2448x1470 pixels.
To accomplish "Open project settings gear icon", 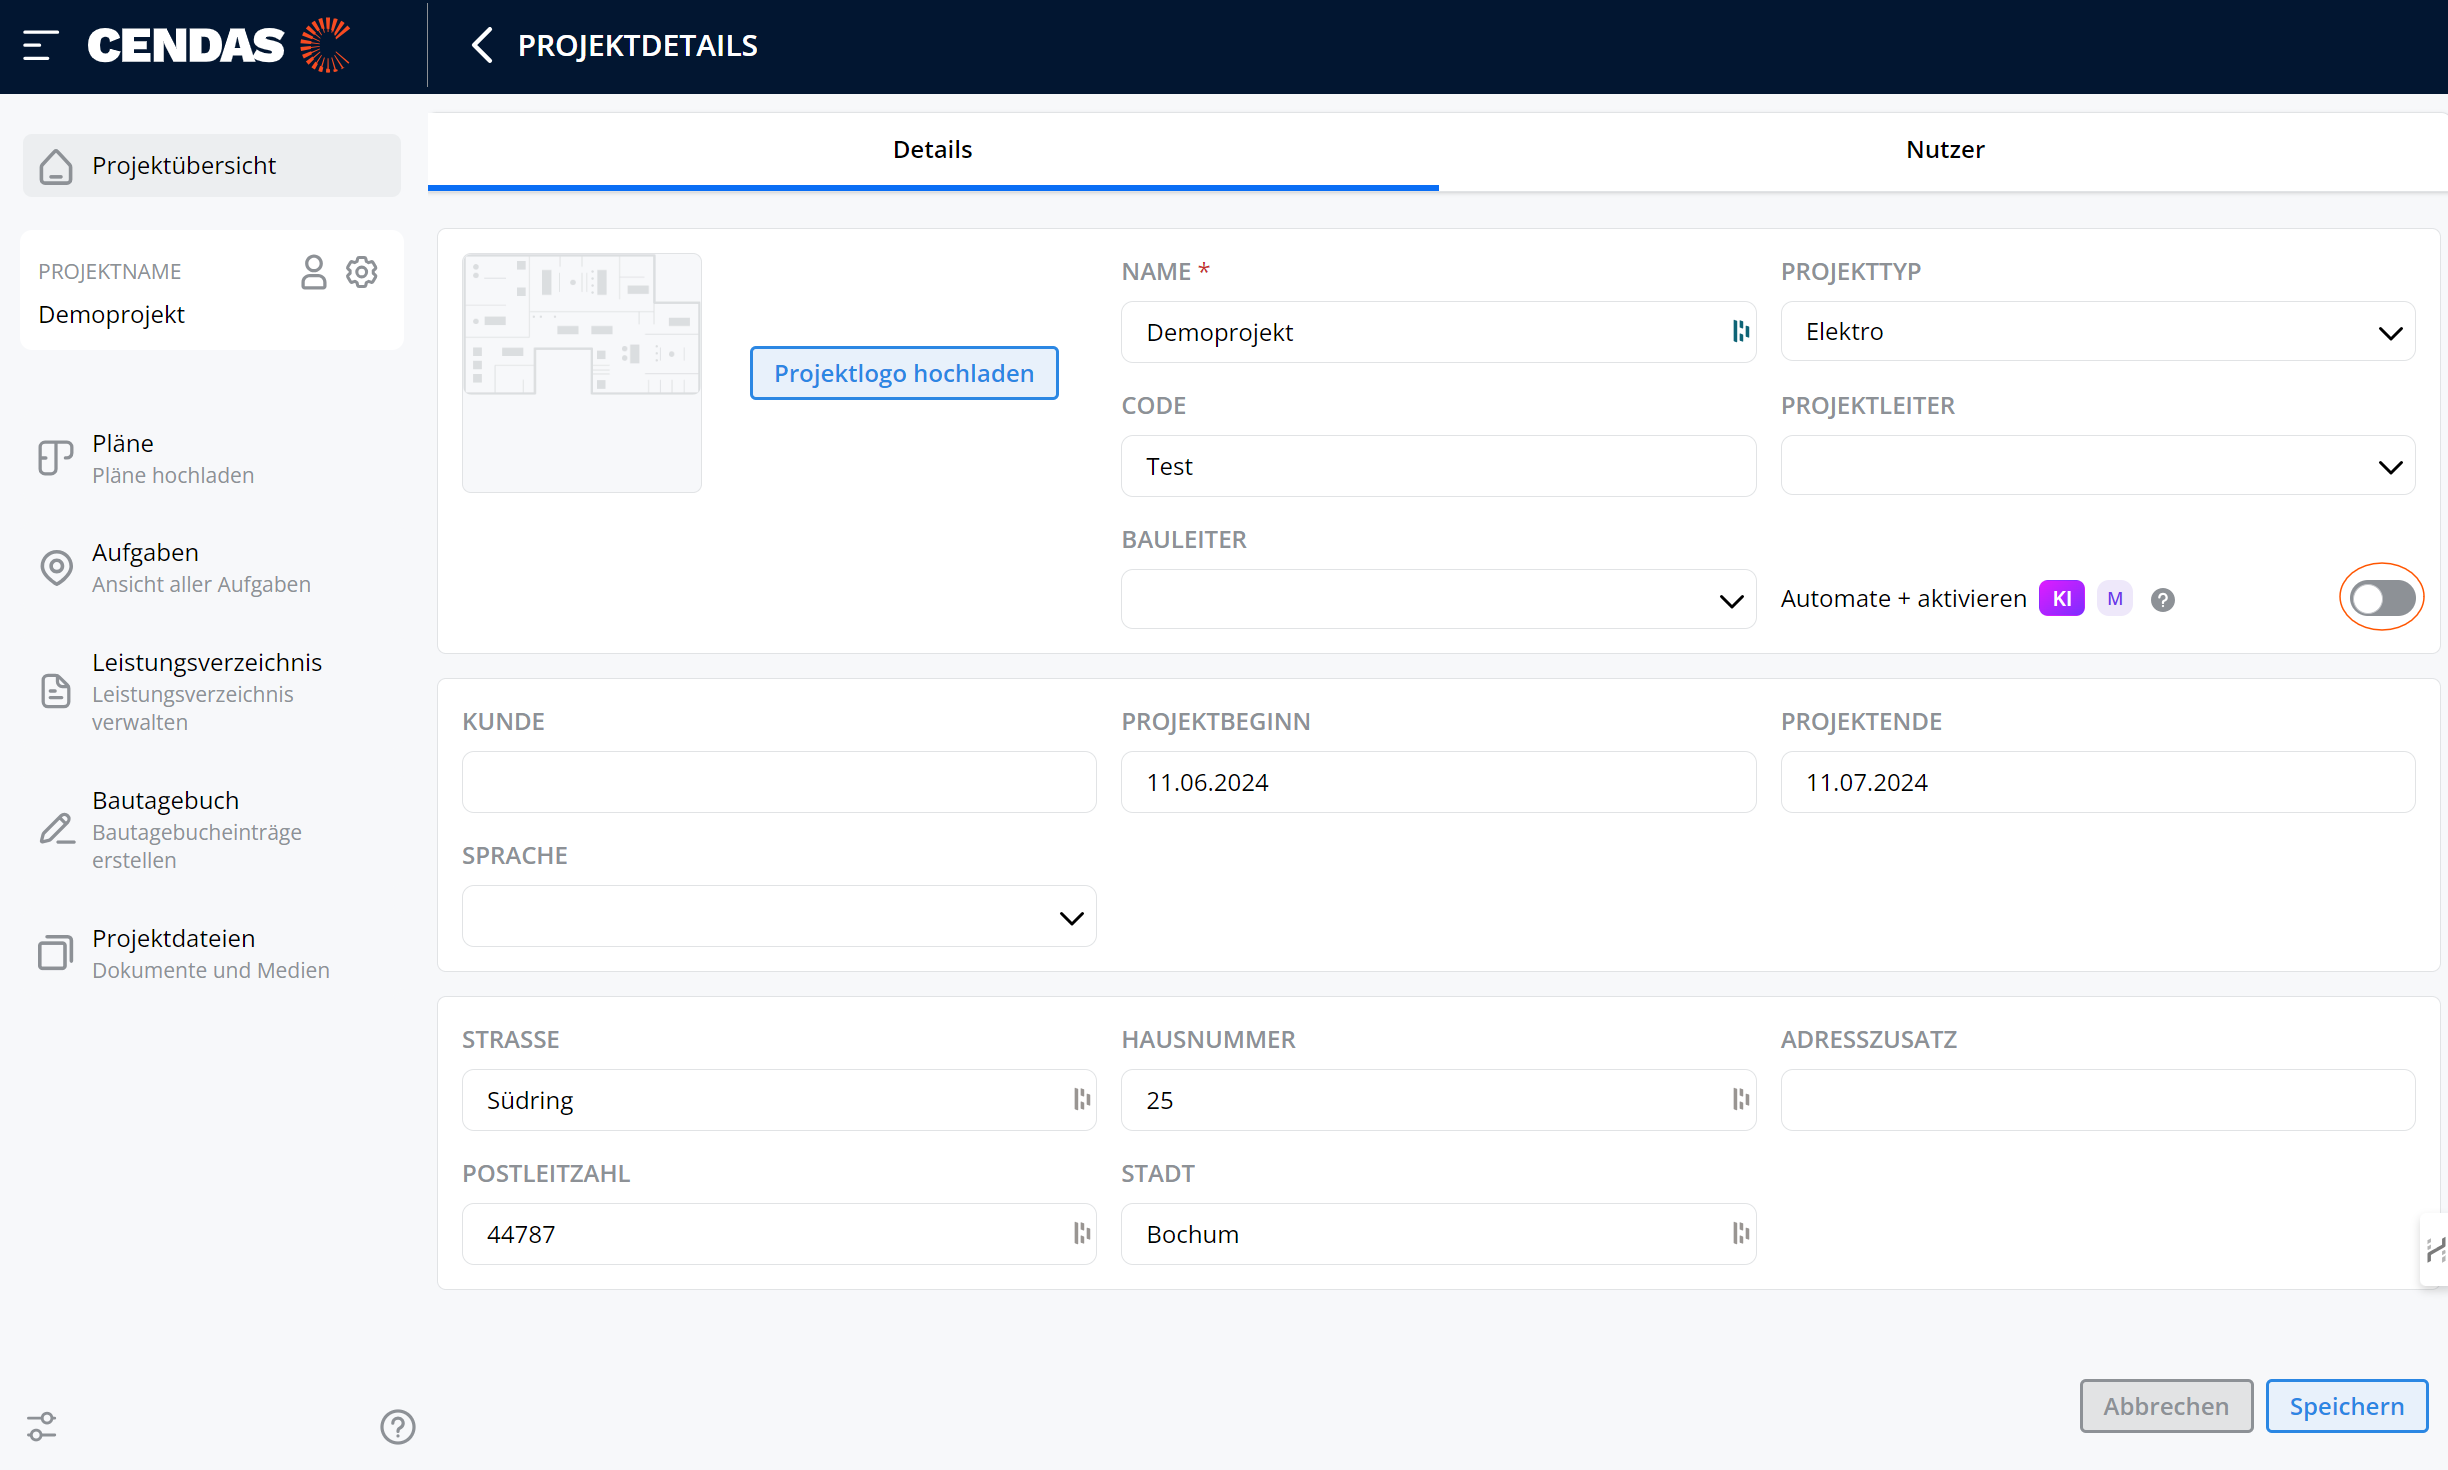I will click(361, 272).
